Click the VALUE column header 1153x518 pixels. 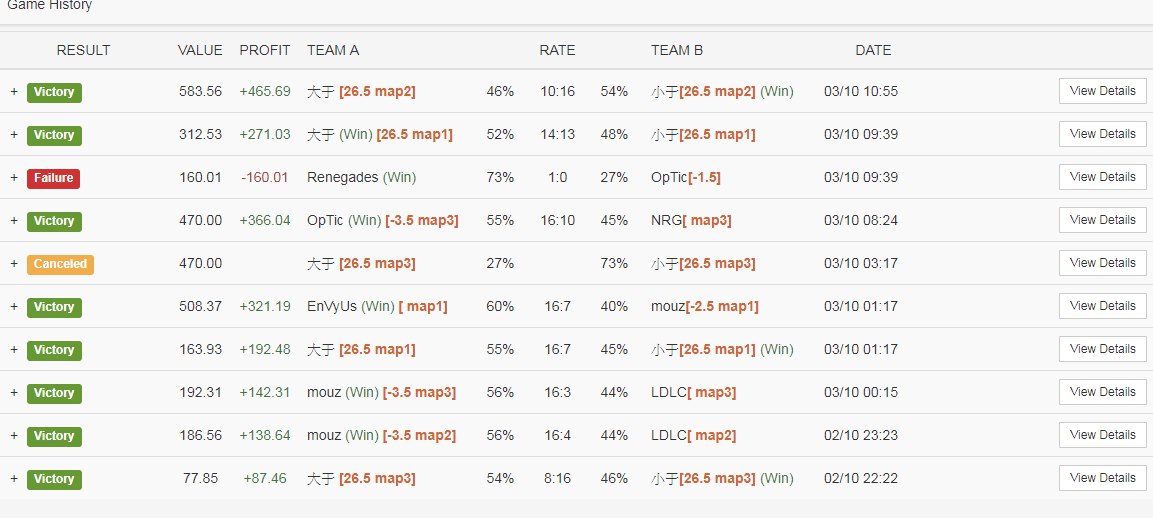coord(200,50)
